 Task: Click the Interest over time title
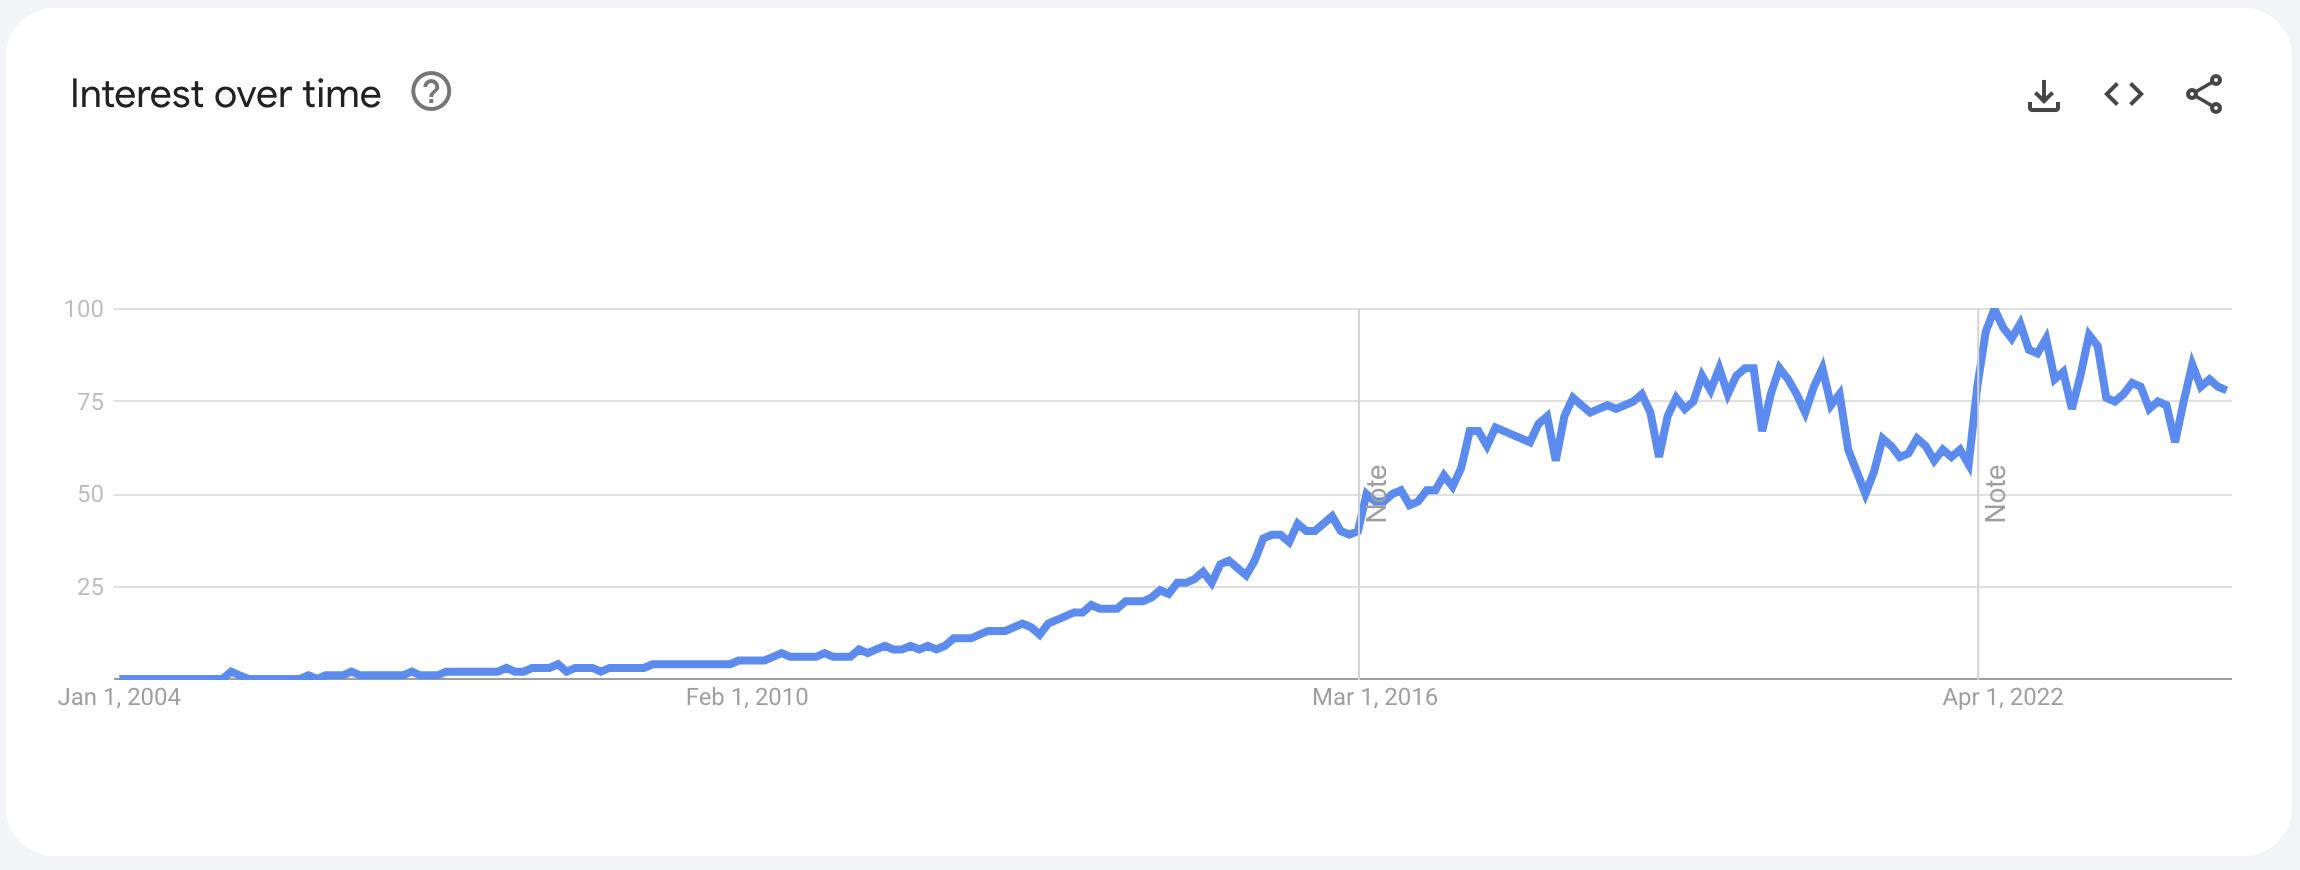(225, 92)
